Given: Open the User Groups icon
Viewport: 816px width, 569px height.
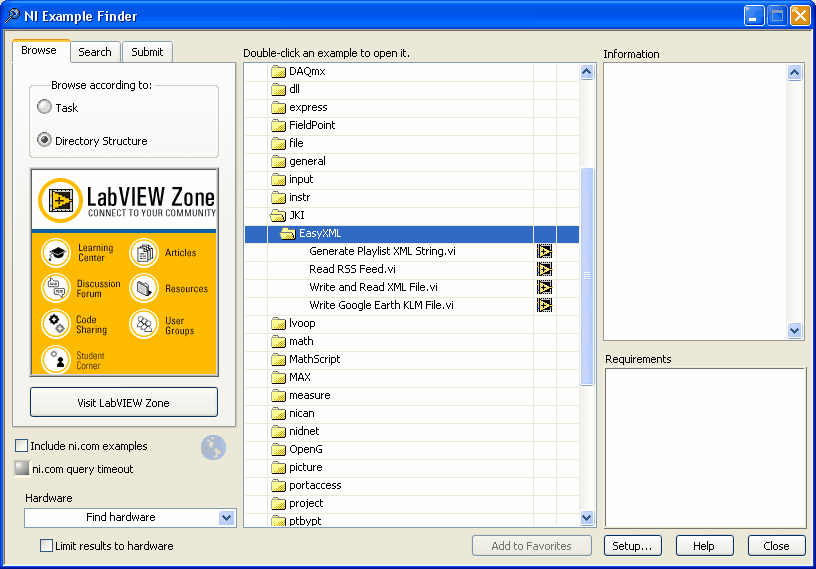Looking at the screenshot, I should [x=144, y=324].
